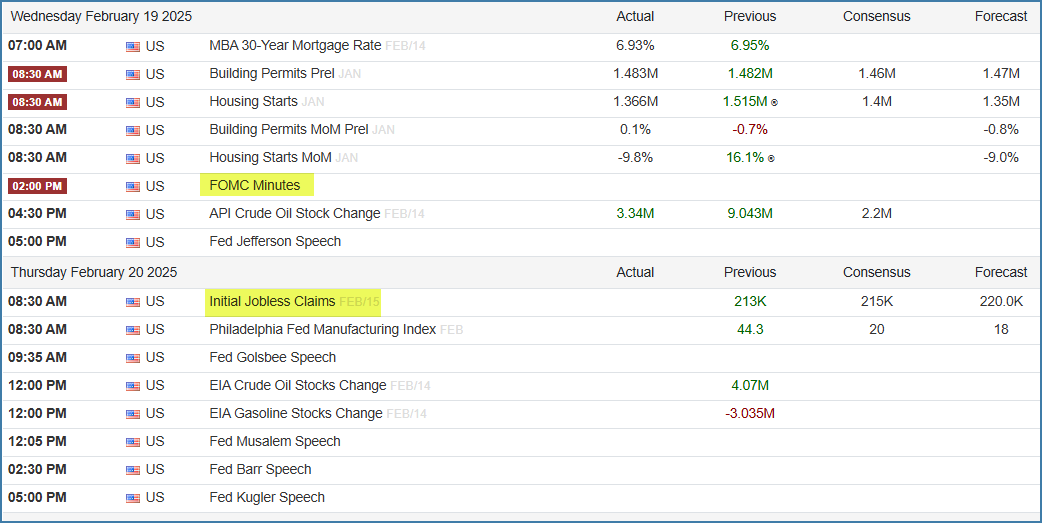Click US flag icon in FOMC Minutes row

(x=133, y=187)
